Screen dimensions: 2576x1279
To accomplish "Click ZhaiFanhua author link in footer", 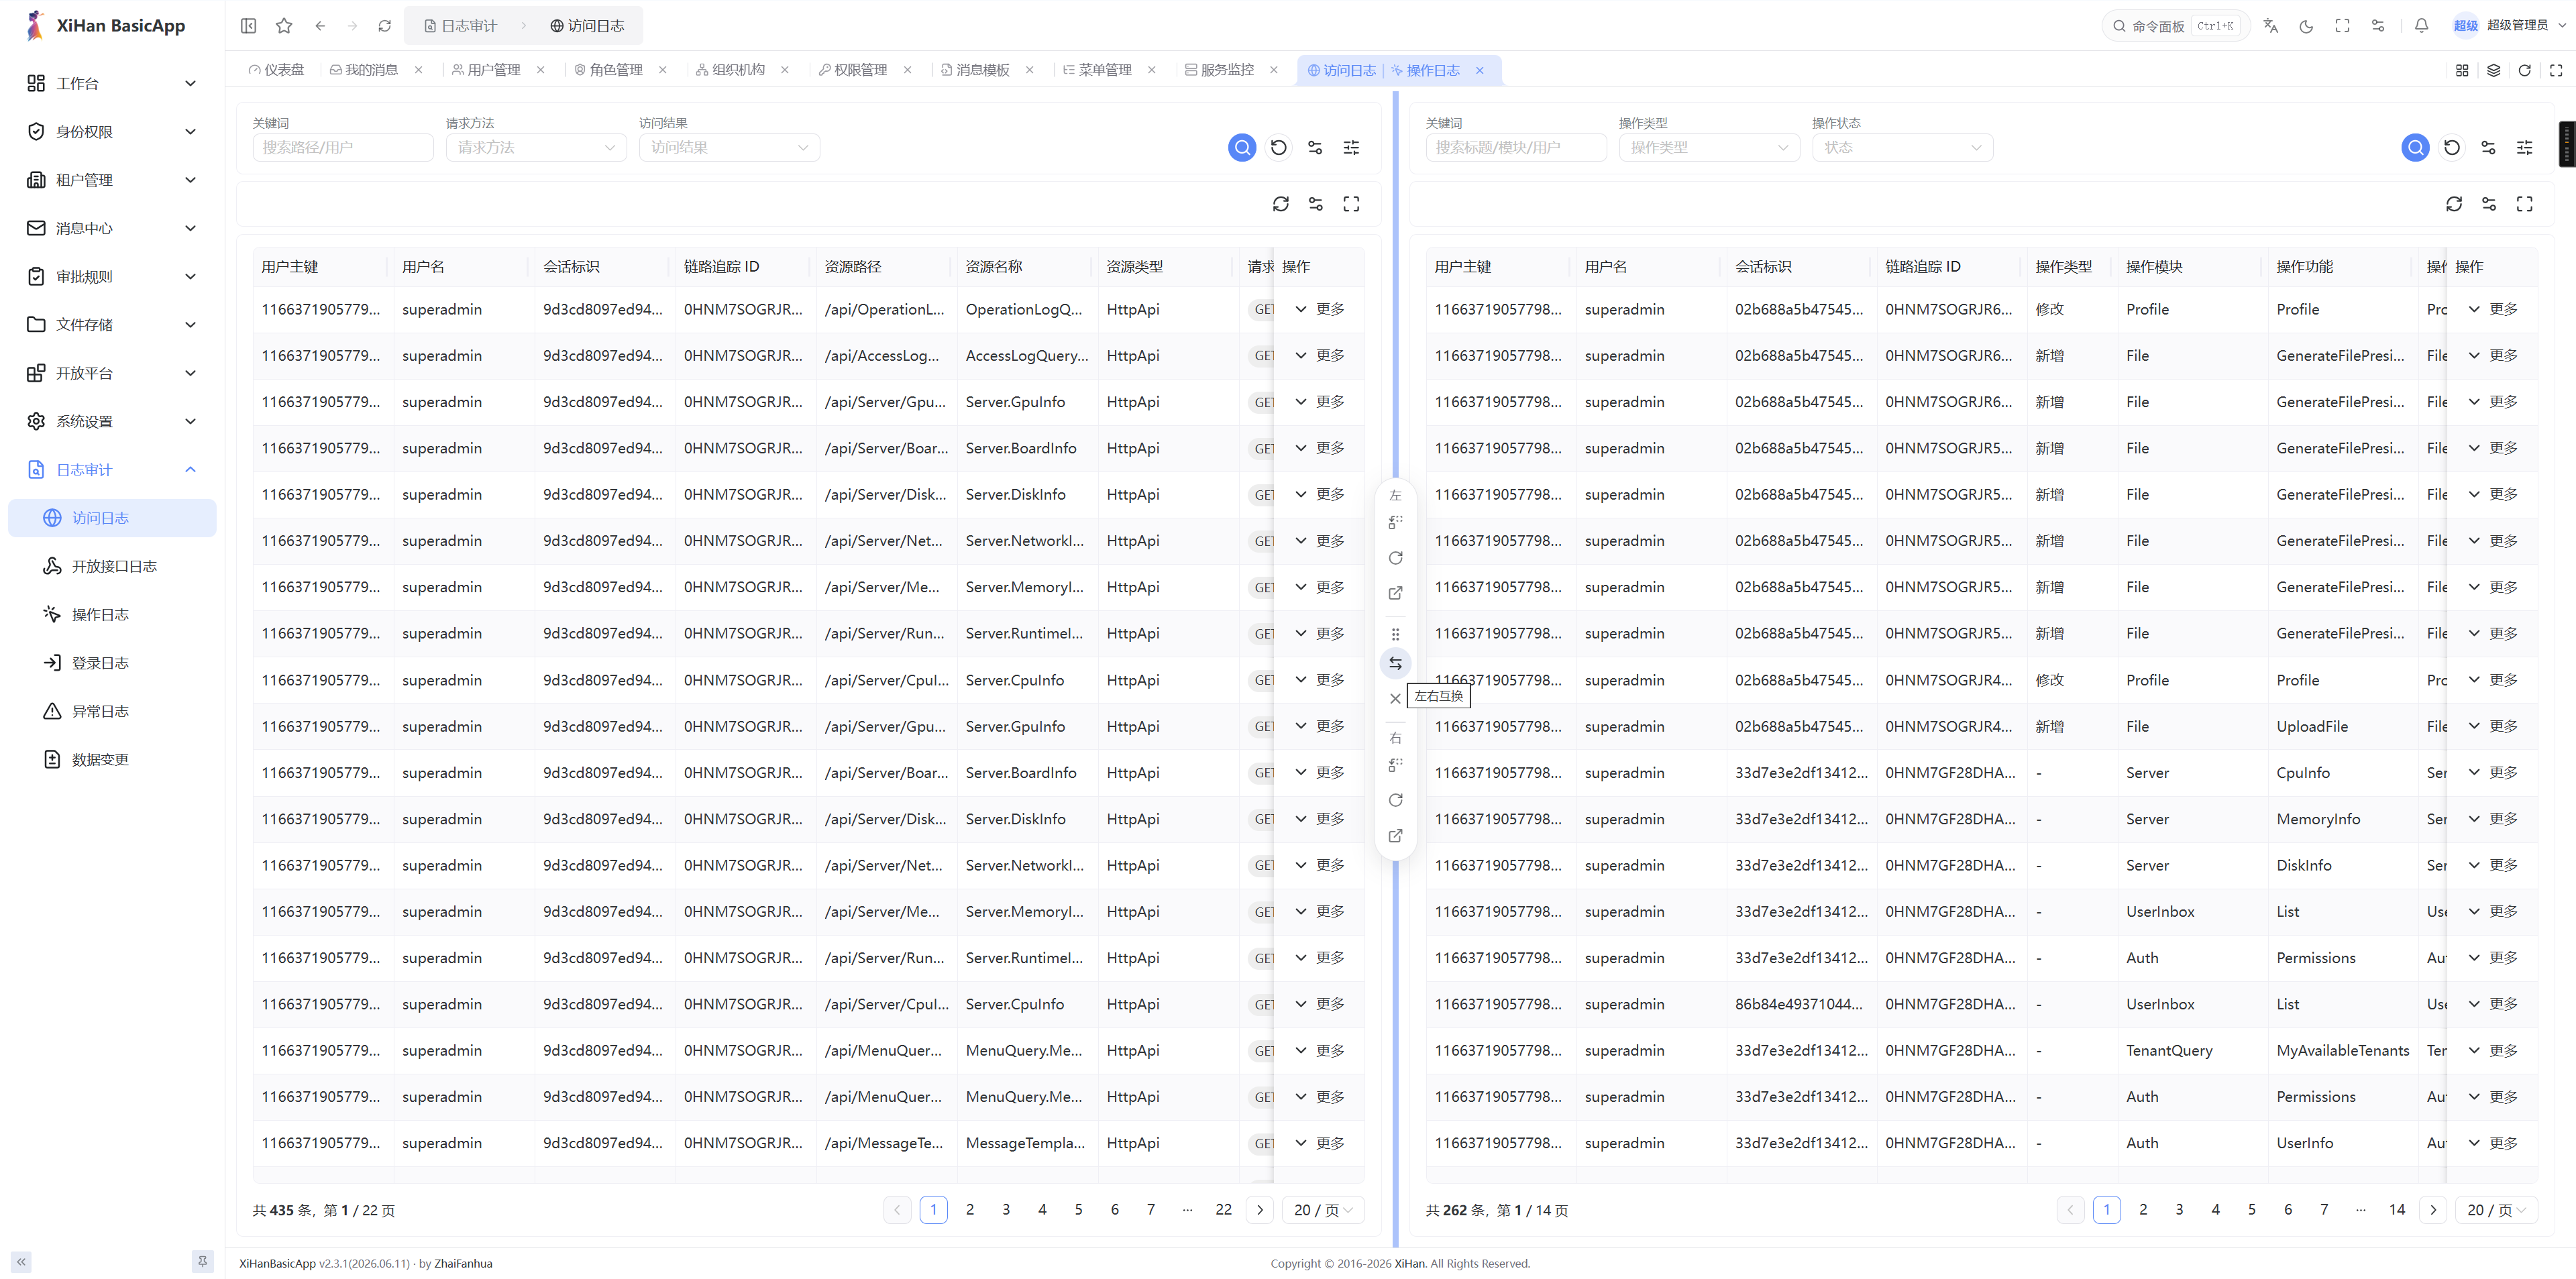I will point(463,1264).
